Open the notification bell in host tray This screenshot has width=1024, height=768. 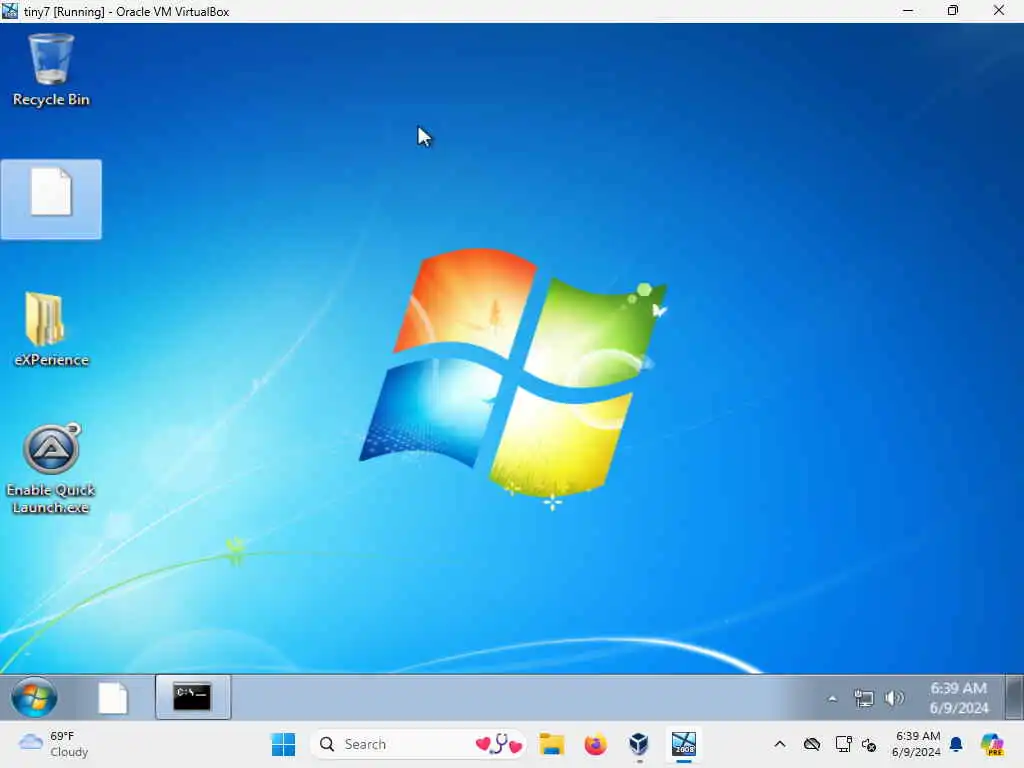pyautogui.click(x=956, y=744)
